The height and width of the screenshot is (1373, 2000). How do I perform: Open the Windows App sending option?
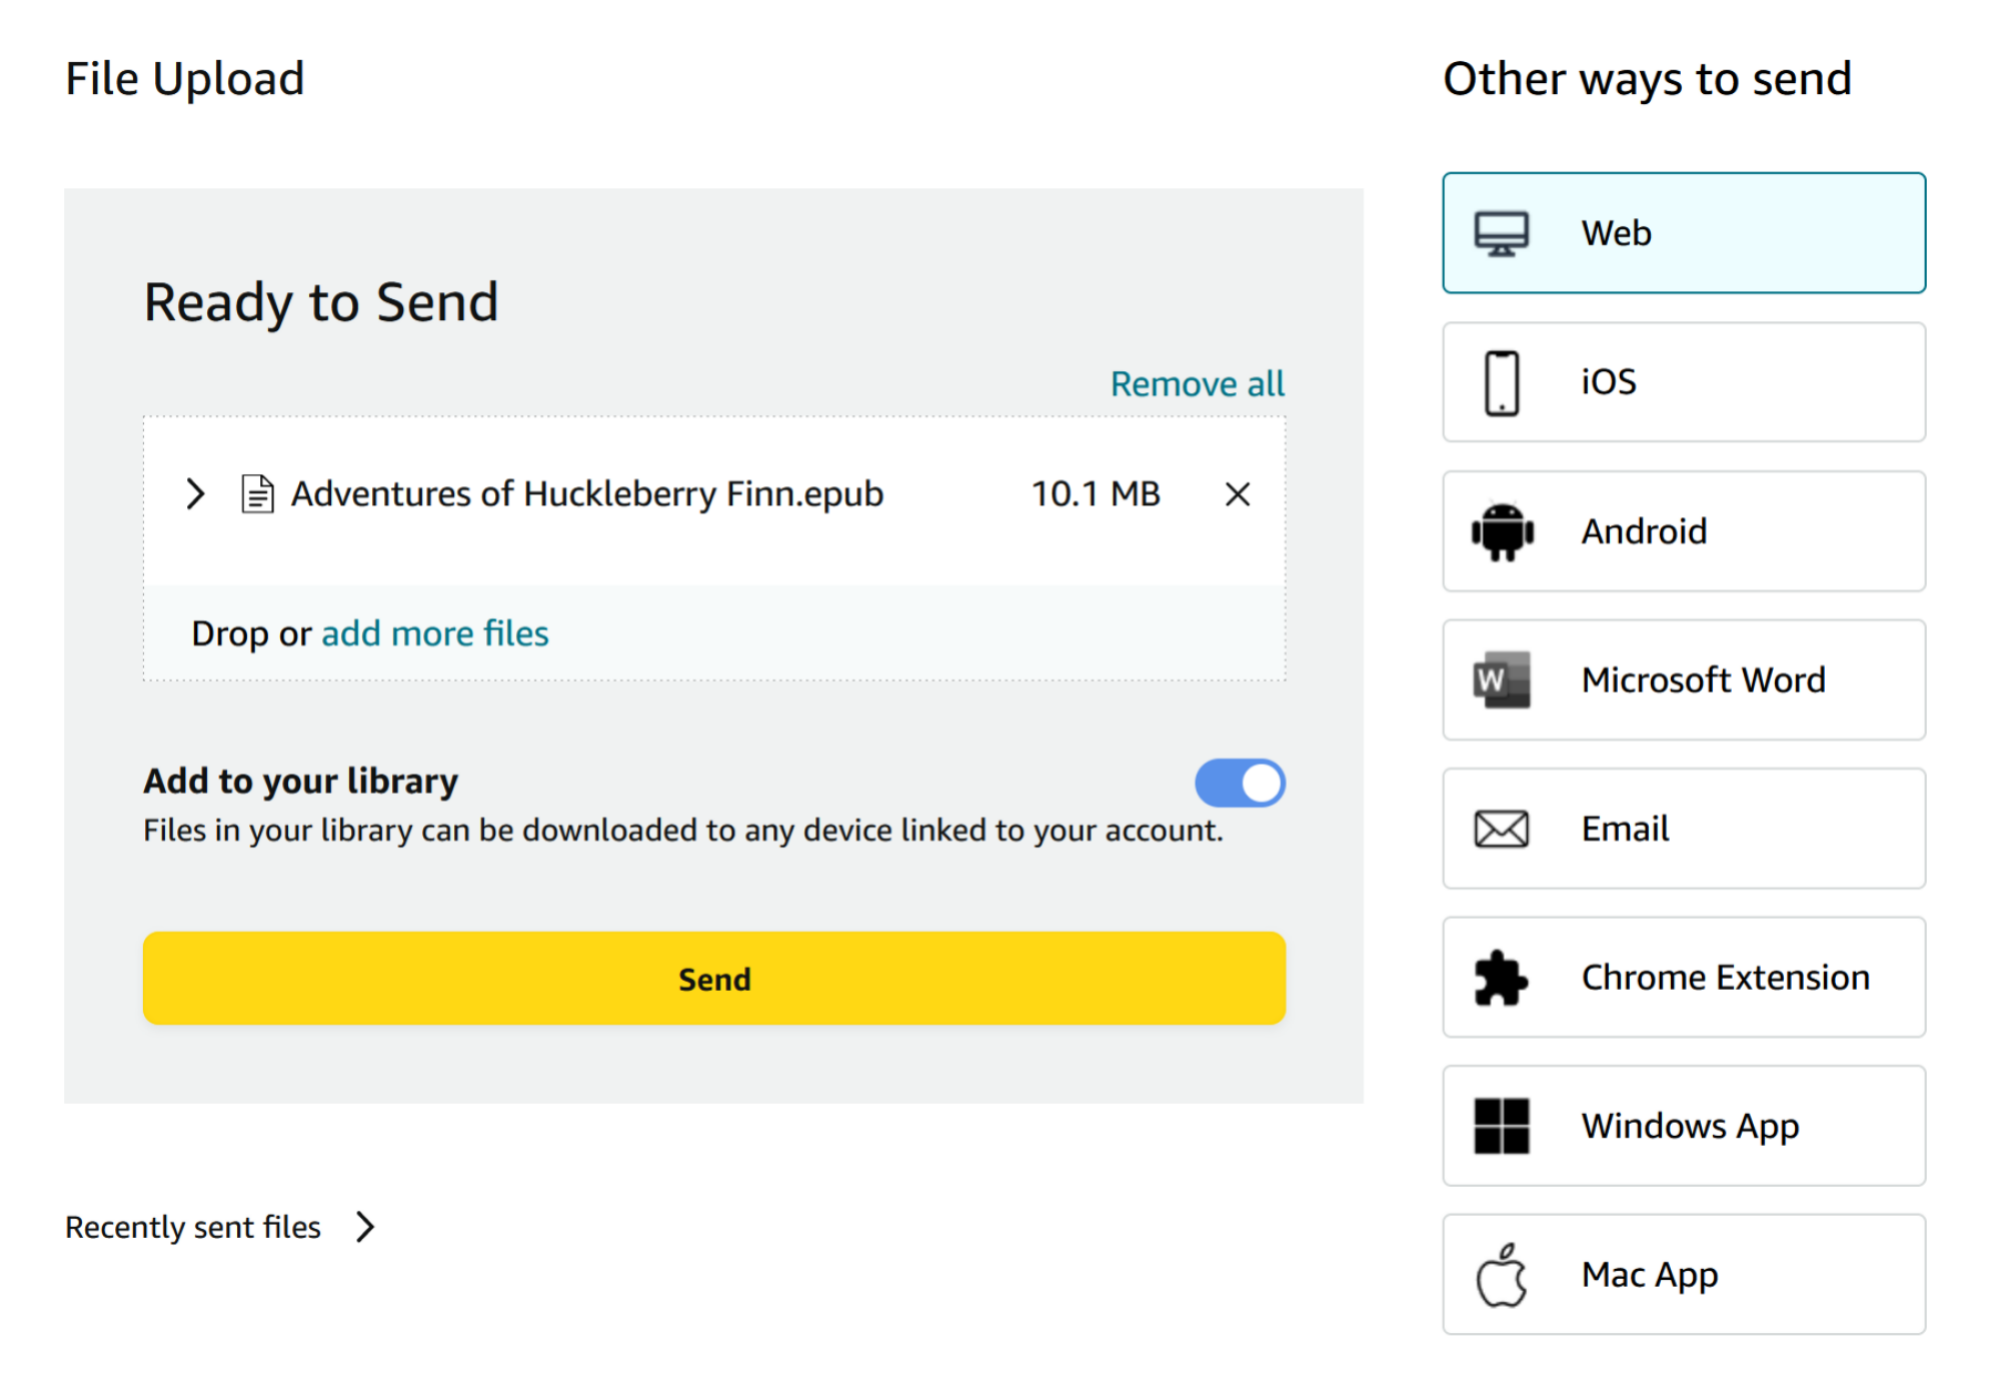coord(1683,1125)
